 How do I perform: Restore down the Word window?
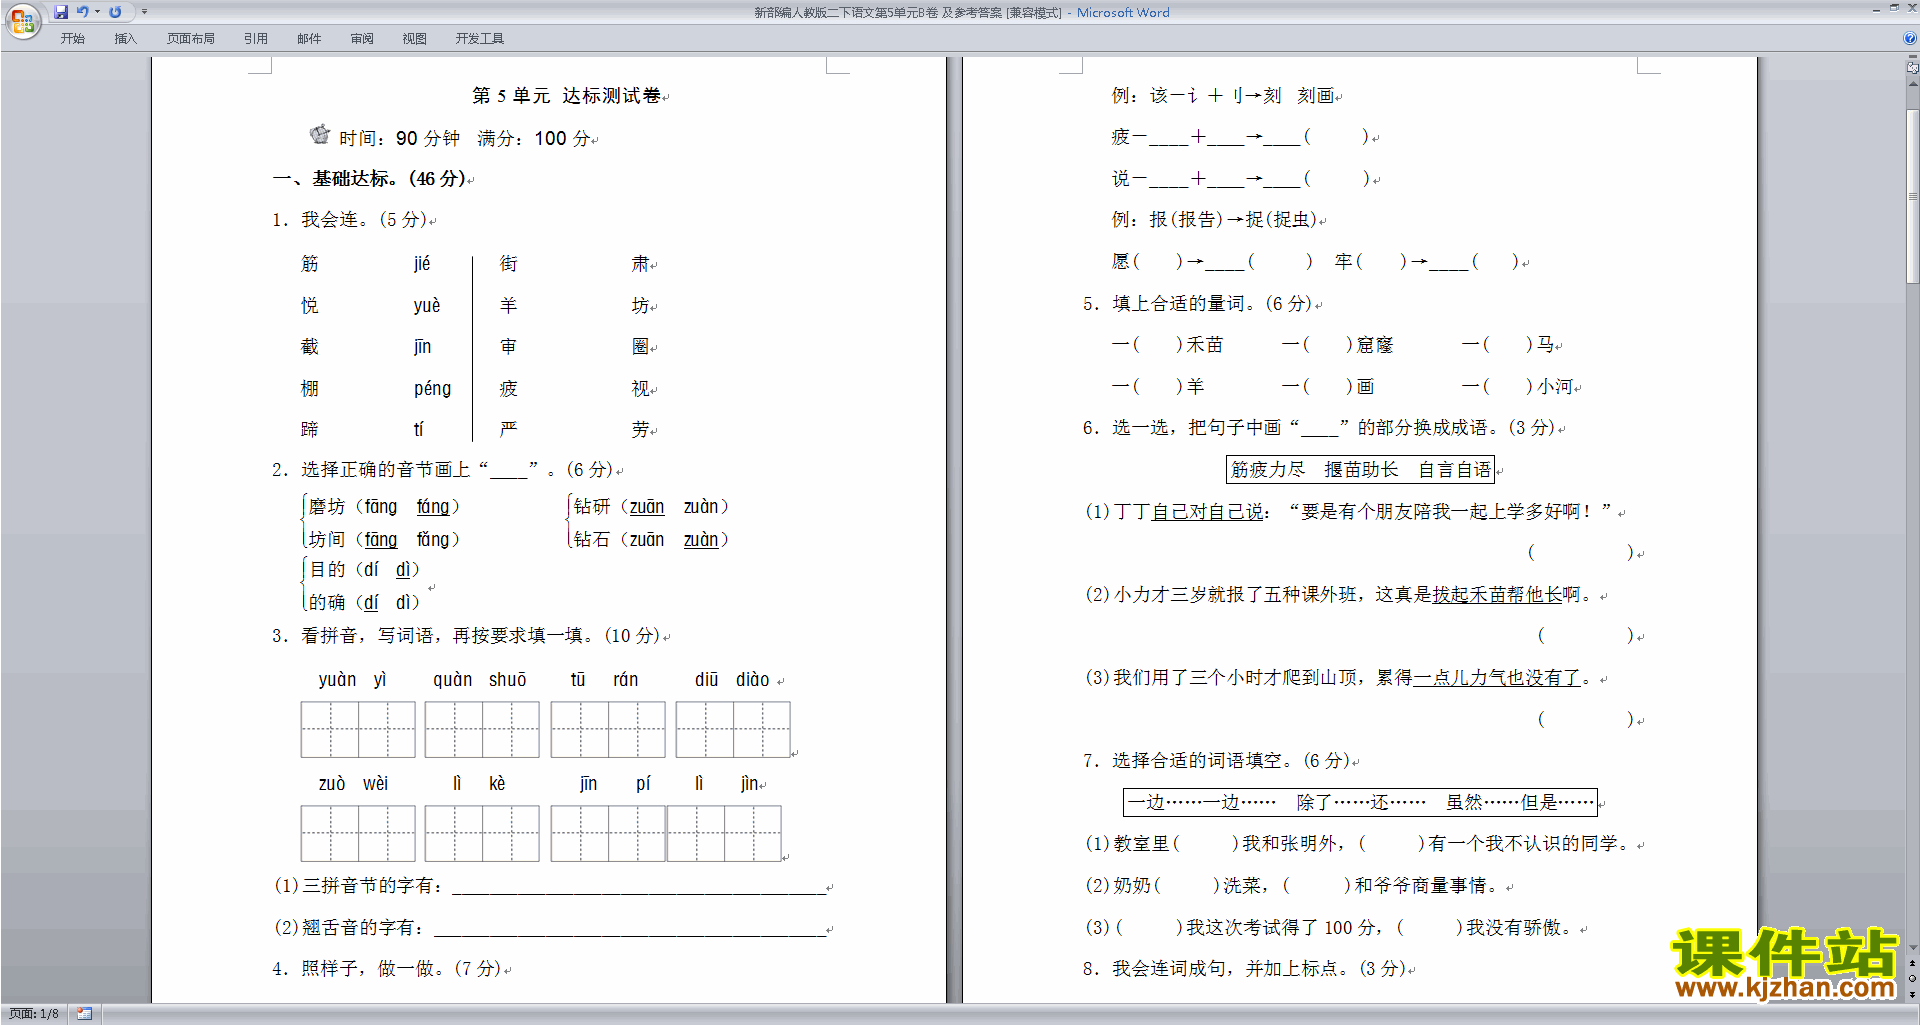(x=1894, y=8)
